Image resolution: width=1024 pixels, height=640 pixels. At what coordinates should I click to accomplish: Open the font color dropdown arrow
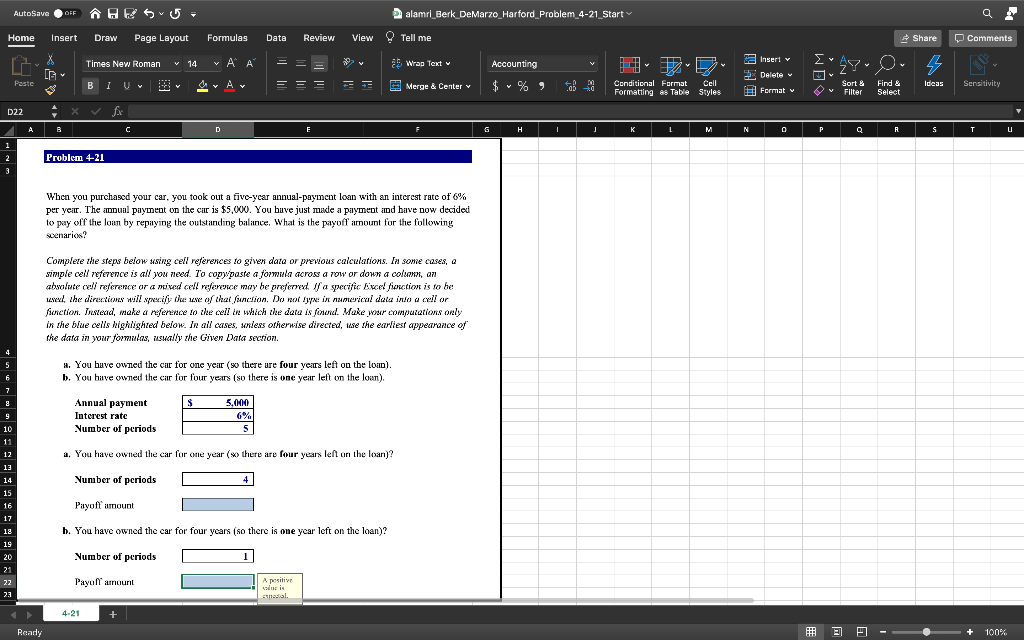(x=242, y=86)
